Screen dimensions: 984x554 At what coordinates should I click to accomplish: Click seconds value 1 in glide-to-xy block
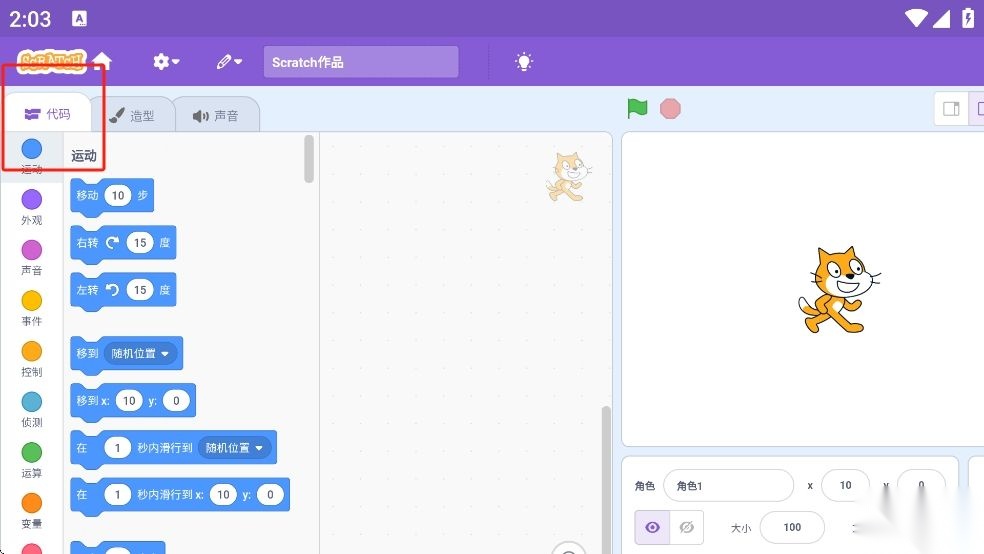(117, 495)
